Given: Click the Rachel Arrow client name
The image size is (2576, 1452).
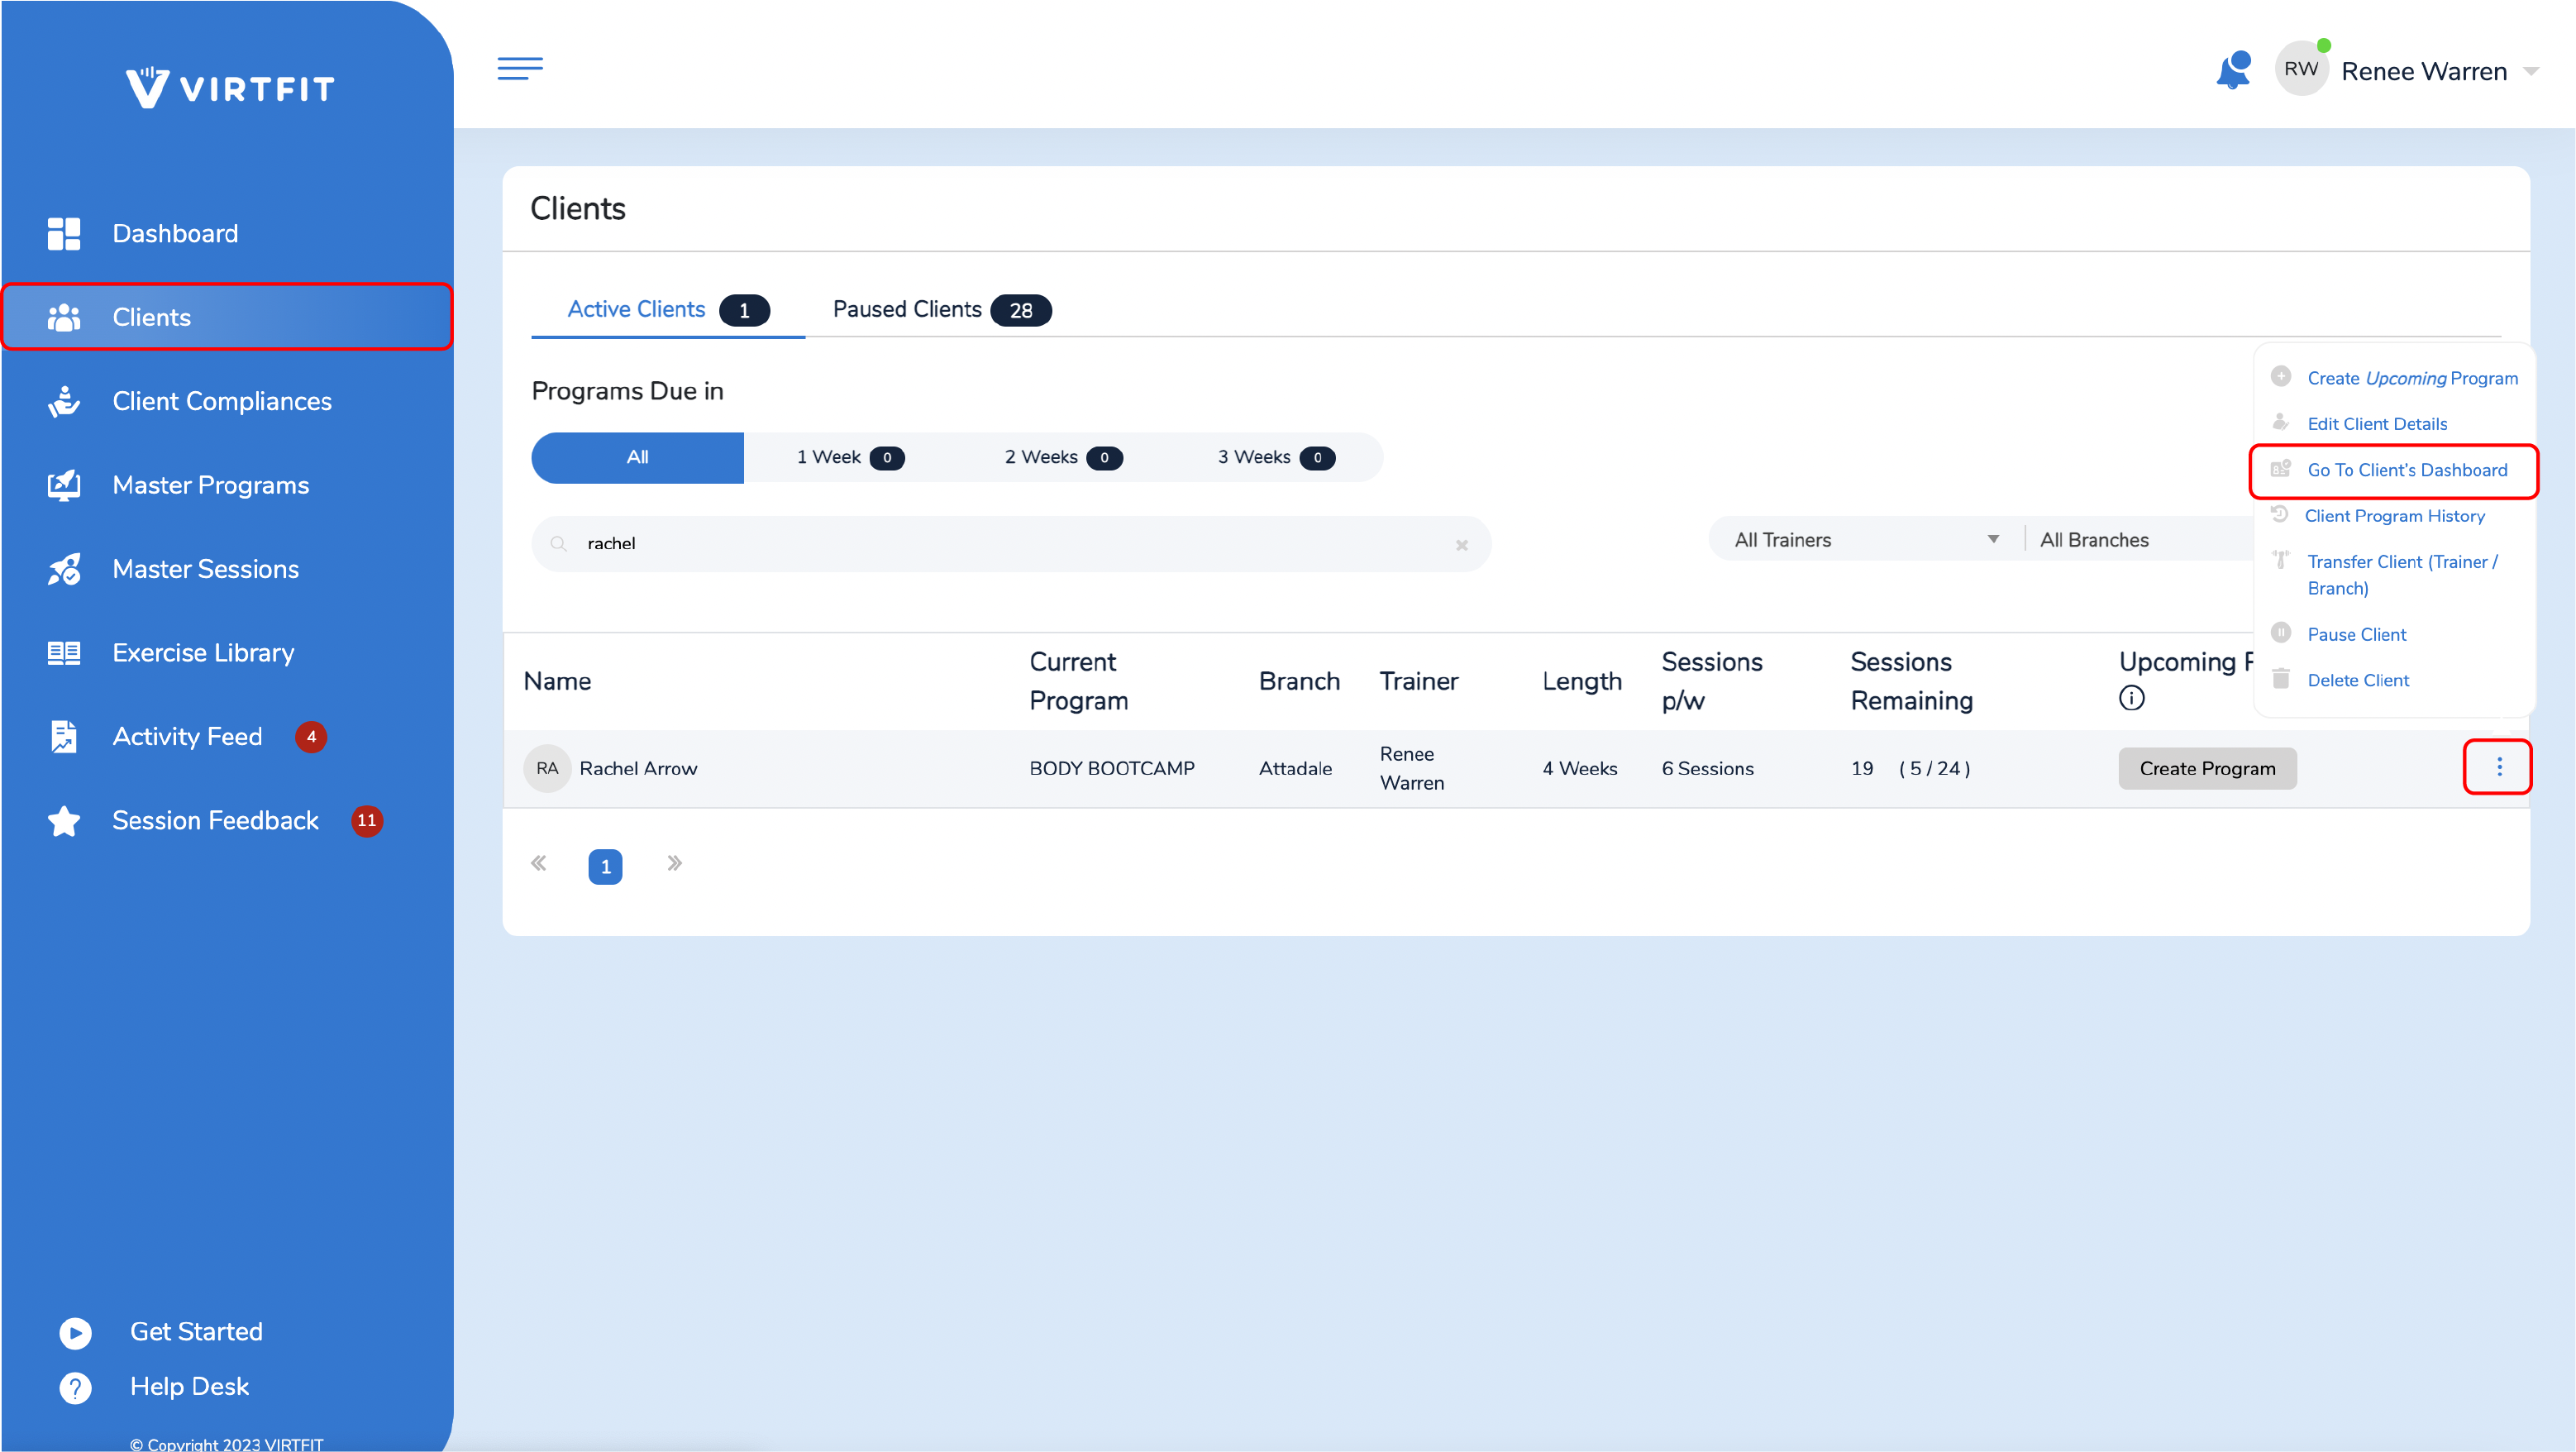Looking at the screenshot, I should pyautogui.click(x=638, y=769).
